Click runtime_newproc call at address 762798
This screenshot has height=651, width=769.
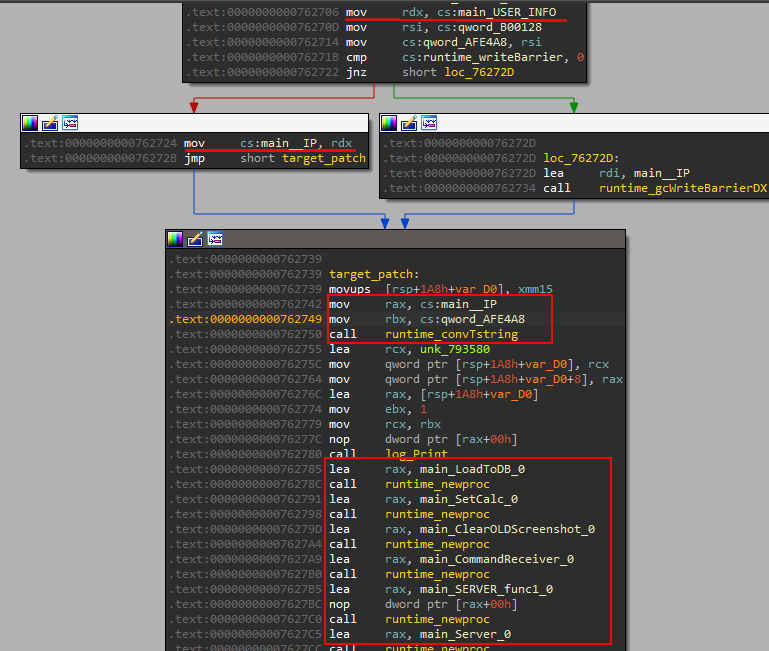[437, 514]
